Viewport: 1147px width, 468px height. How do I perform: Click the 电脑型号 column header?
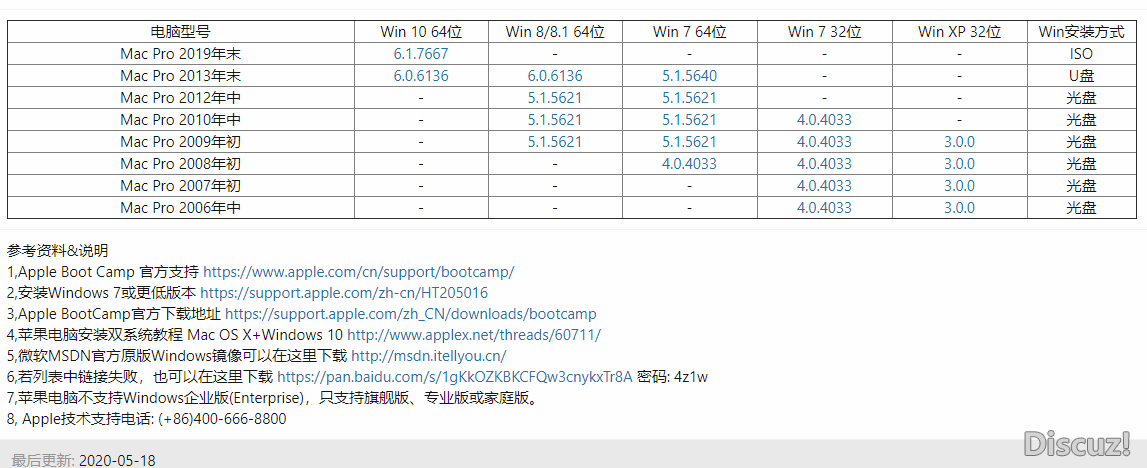[x=180, y=32]
